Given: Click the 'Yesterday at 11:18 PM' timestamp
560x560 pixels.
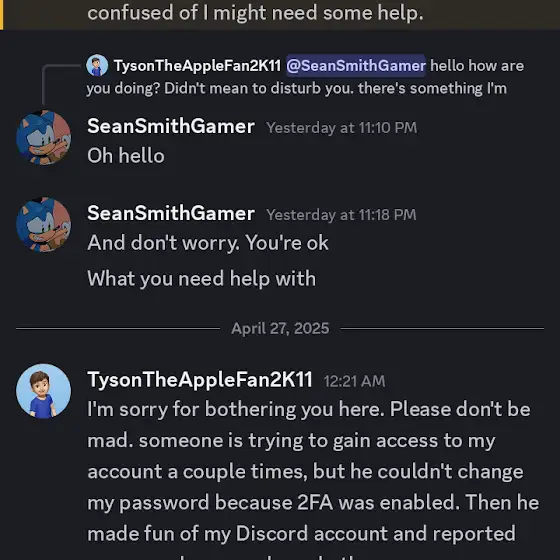Looking at the screenshot, I should pyautogui.click(x=341, y=215).
